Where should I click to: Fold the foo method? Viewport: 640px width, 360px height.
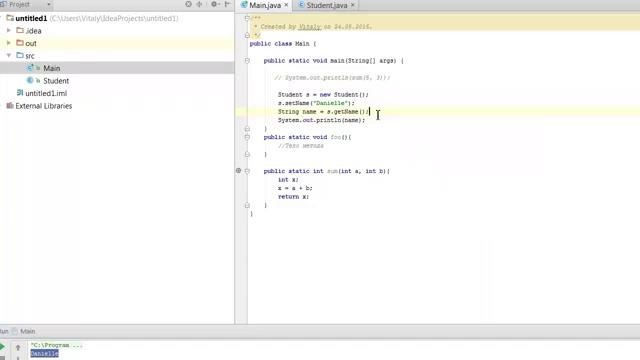coord(247,137)
